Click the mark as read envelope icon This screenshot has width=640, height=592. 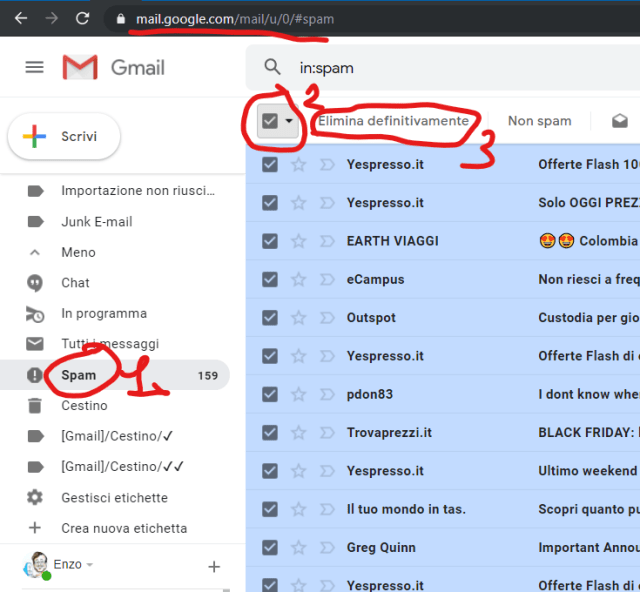pos(620,121)
